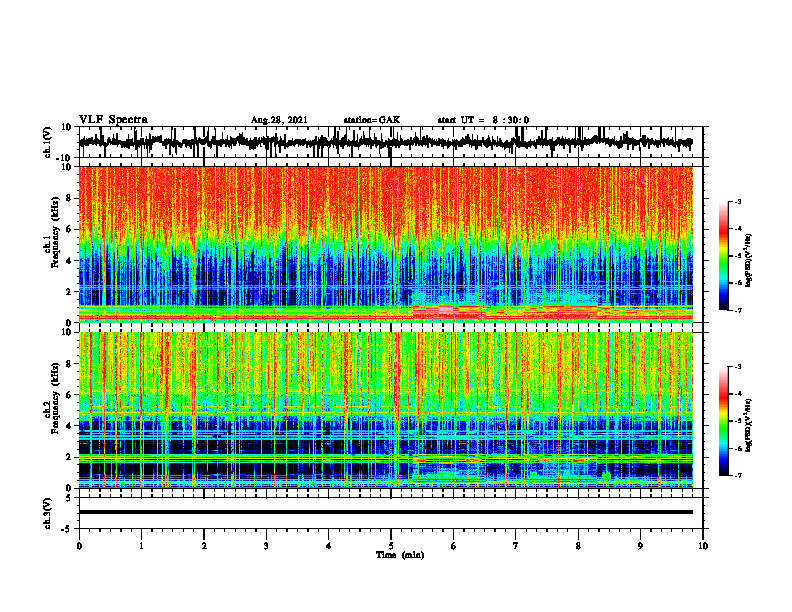The image size is (792, 612).
Task: Click the "ch.3(V)" axis label
Action: [x=48, y=513]
